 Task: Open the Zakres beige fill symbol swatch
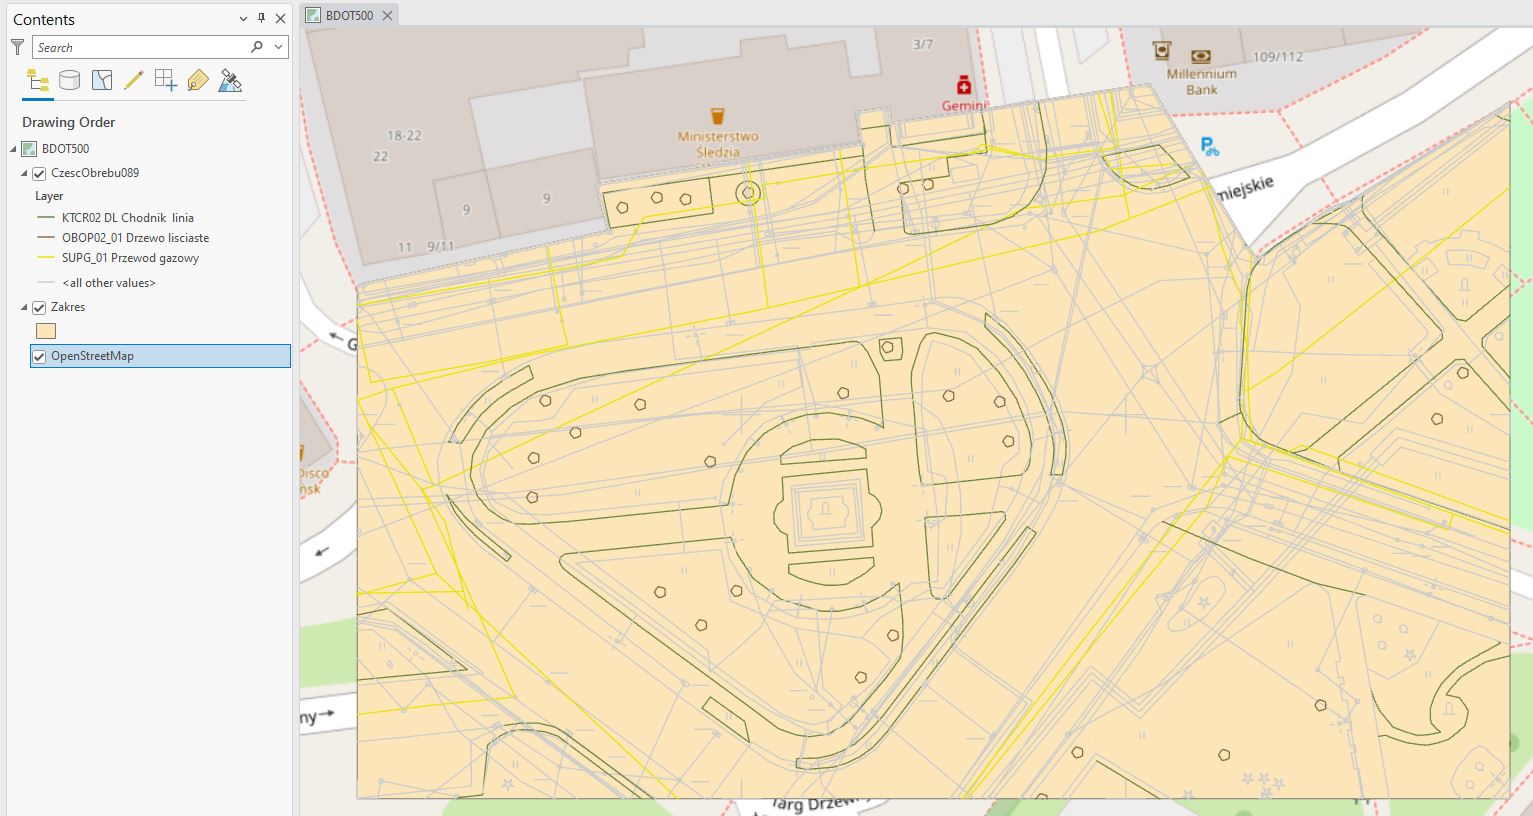(46, 331)
